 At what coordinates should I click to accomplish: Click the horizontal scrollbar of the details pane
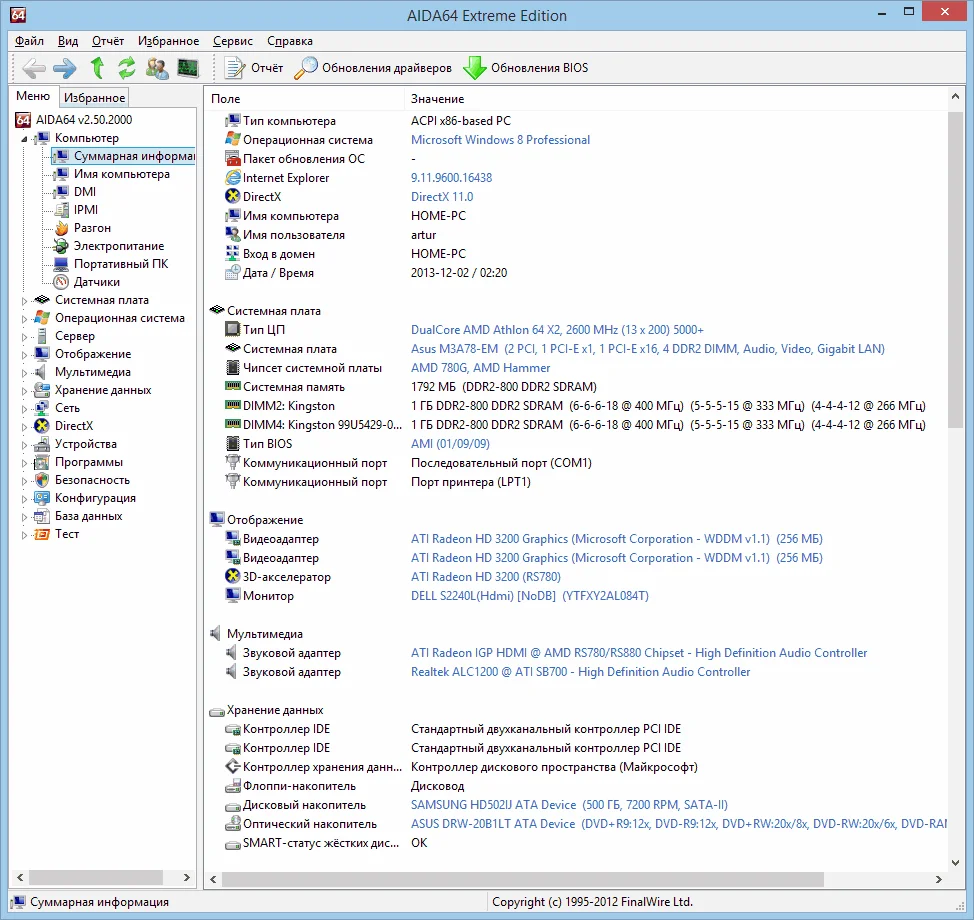[x=520, y=879]
